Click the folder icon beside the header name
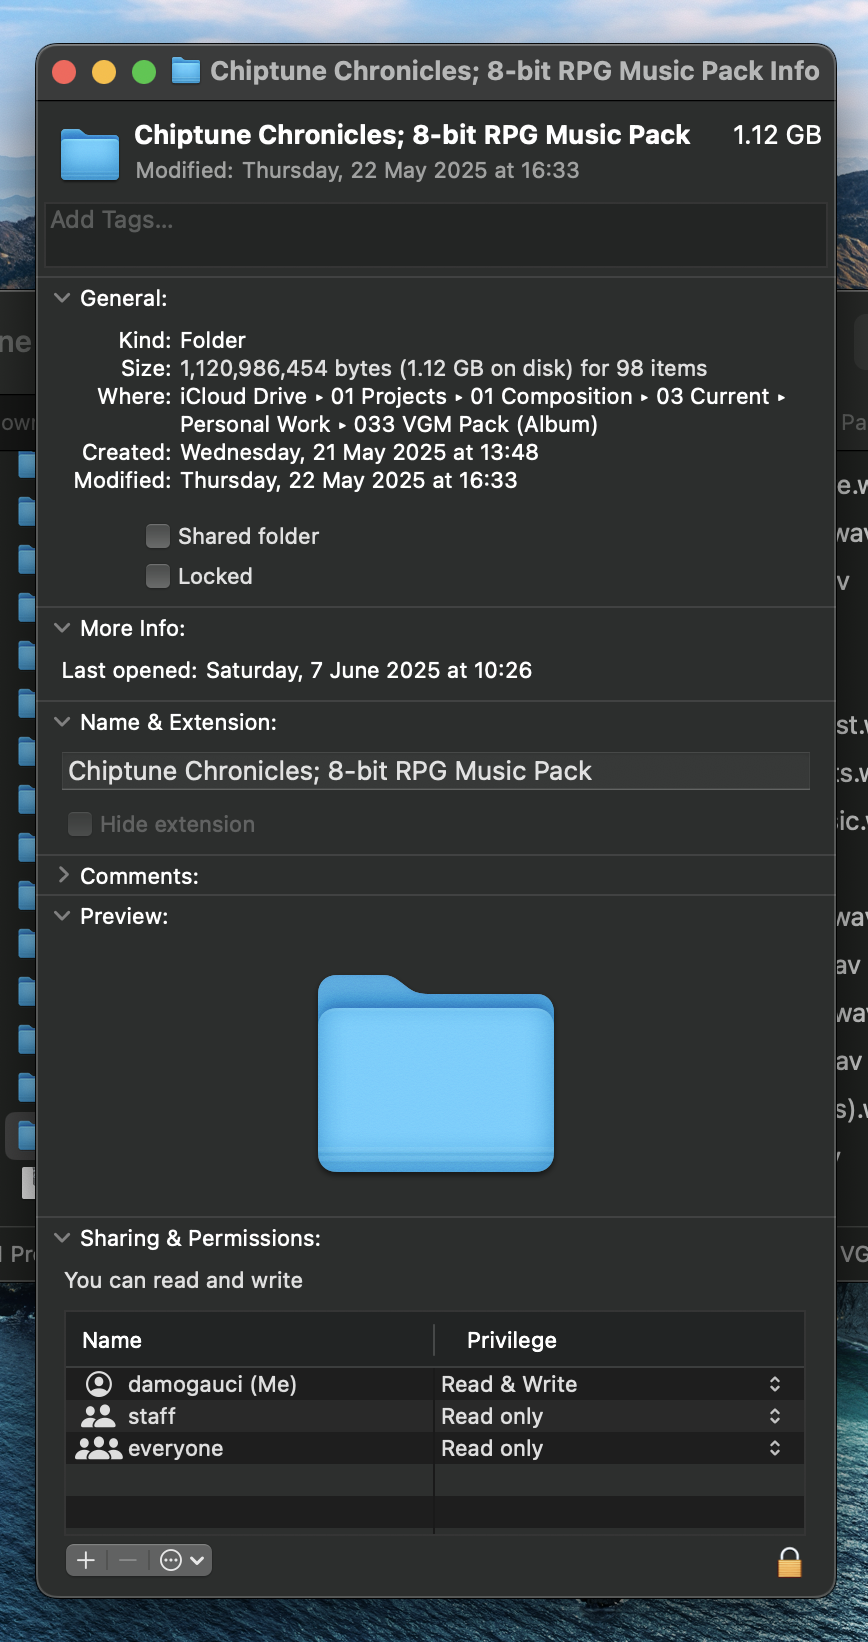Viewport: 868px width, 1642px height. [90, 153]
